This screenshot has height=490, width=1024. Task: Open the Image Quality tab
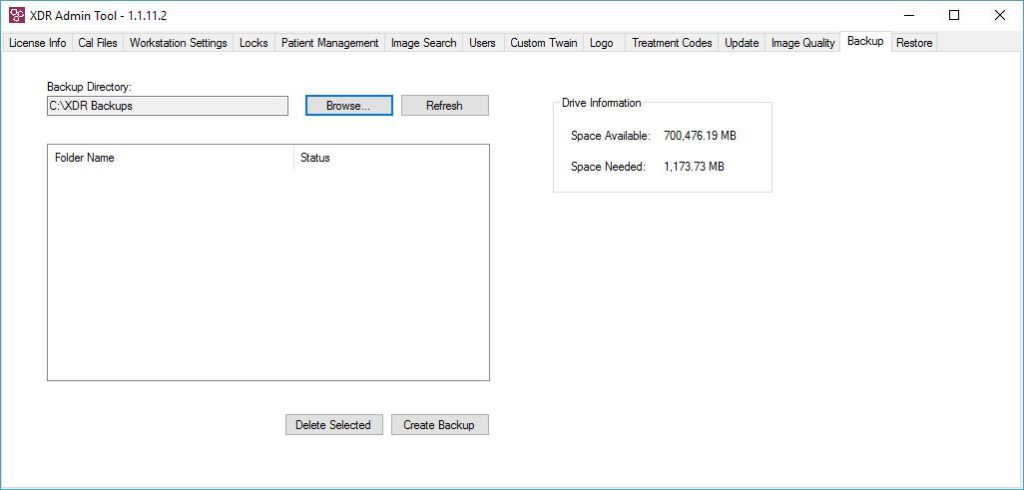(802, 43)
